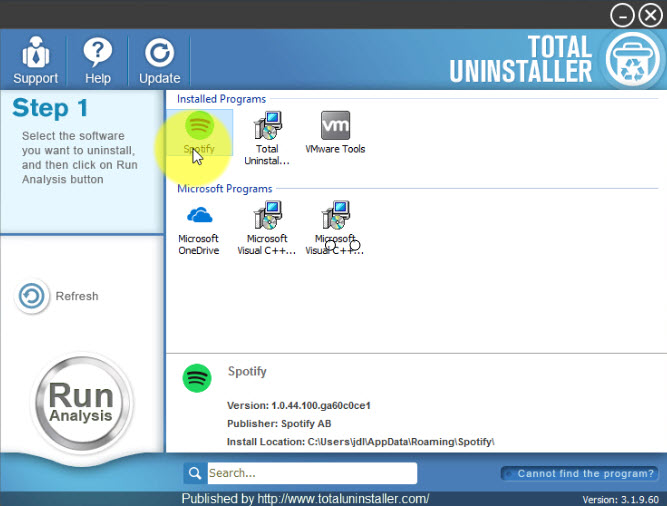Open the totaluninstaller.com published-by link
This screenshot has height=506, width=667.
point(343,498)
